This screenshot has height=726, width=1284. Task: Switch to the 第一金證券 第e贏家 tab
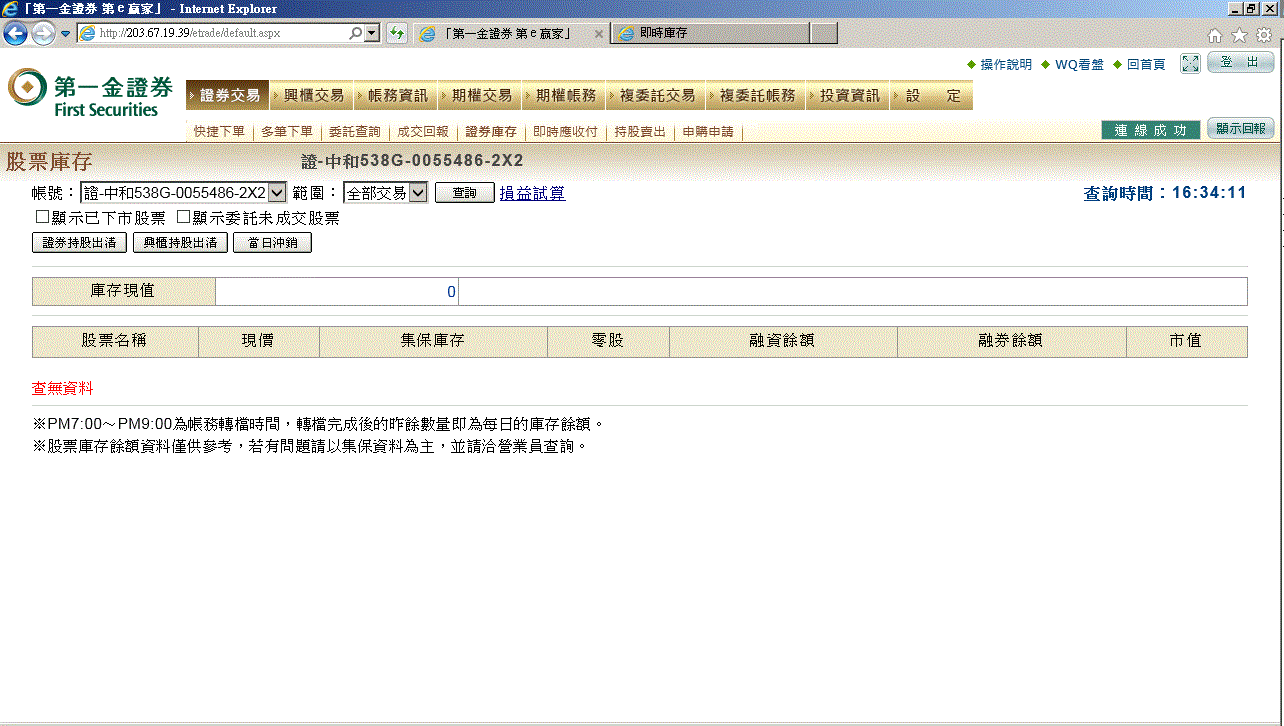[511, 34]
